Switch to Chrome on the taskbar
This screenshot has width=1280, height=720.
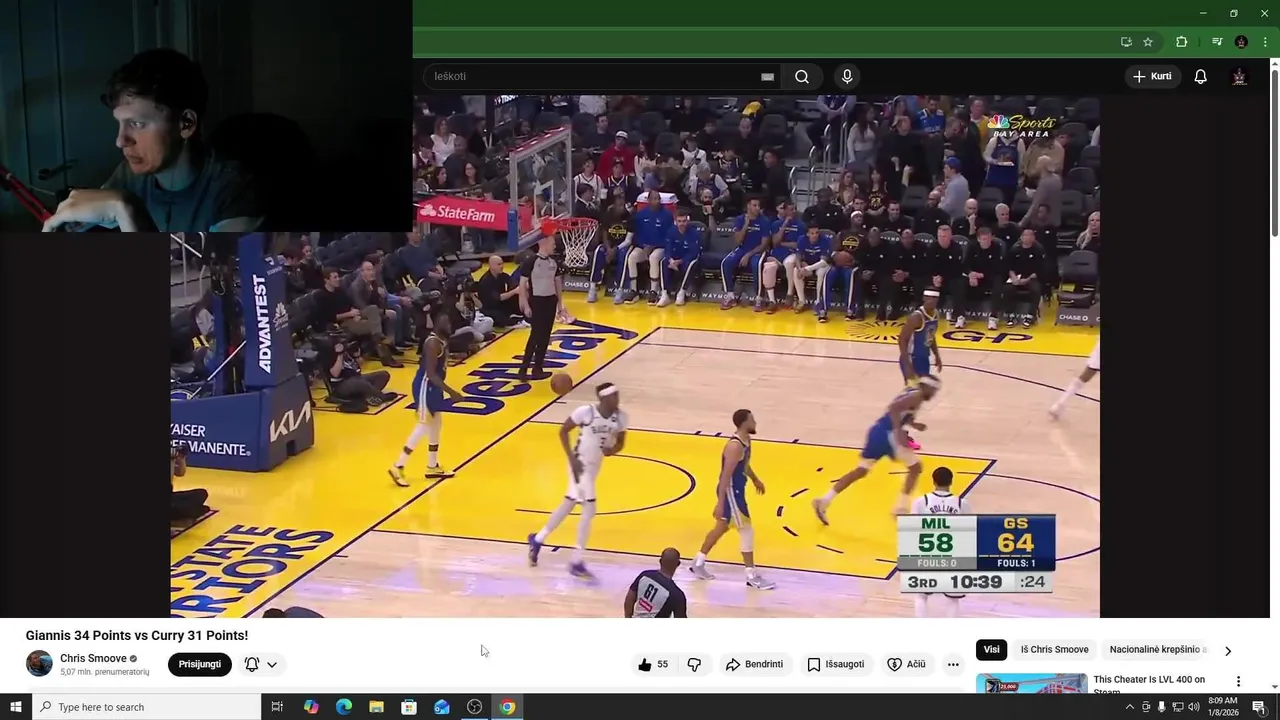click(x=507, y=707)
